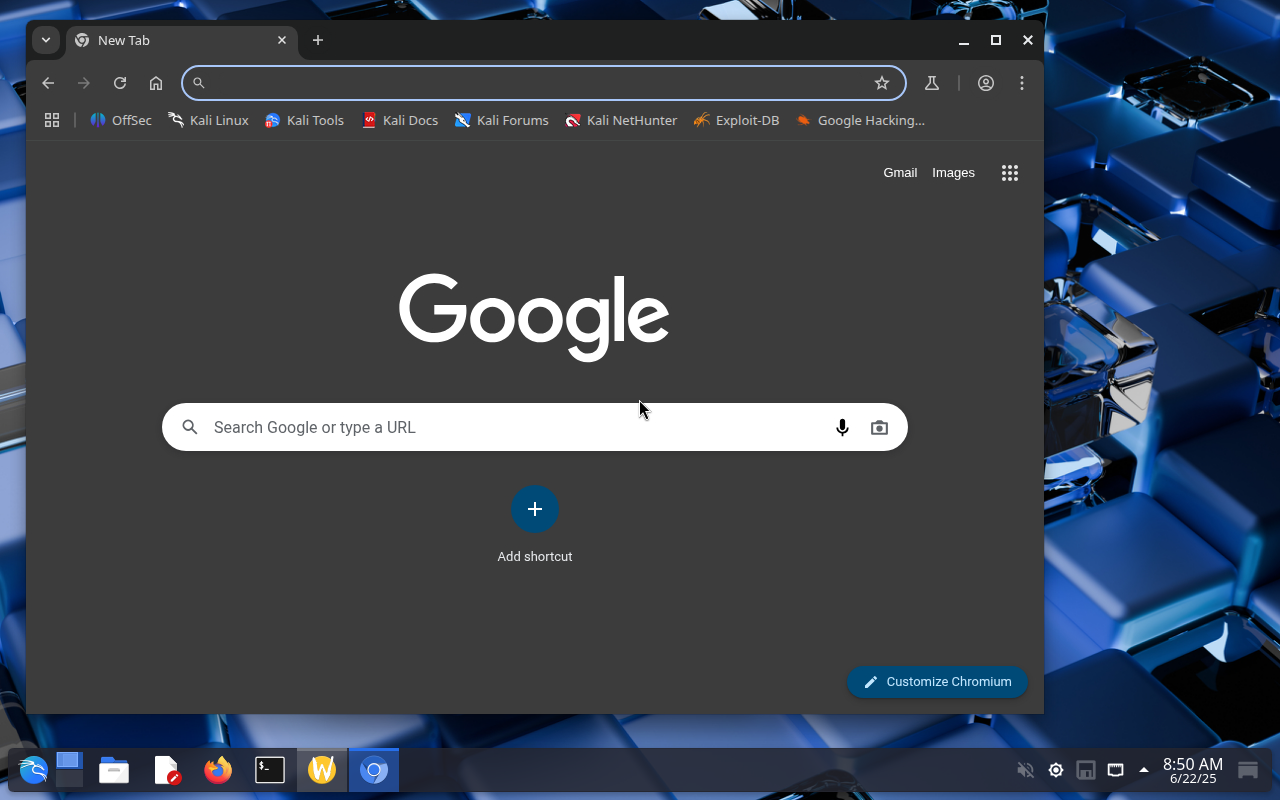The height and width of the screenshot is (800, 1280).
Task: Click the show desktop button
Action: pyautogui.click(x=1248, y=770)
